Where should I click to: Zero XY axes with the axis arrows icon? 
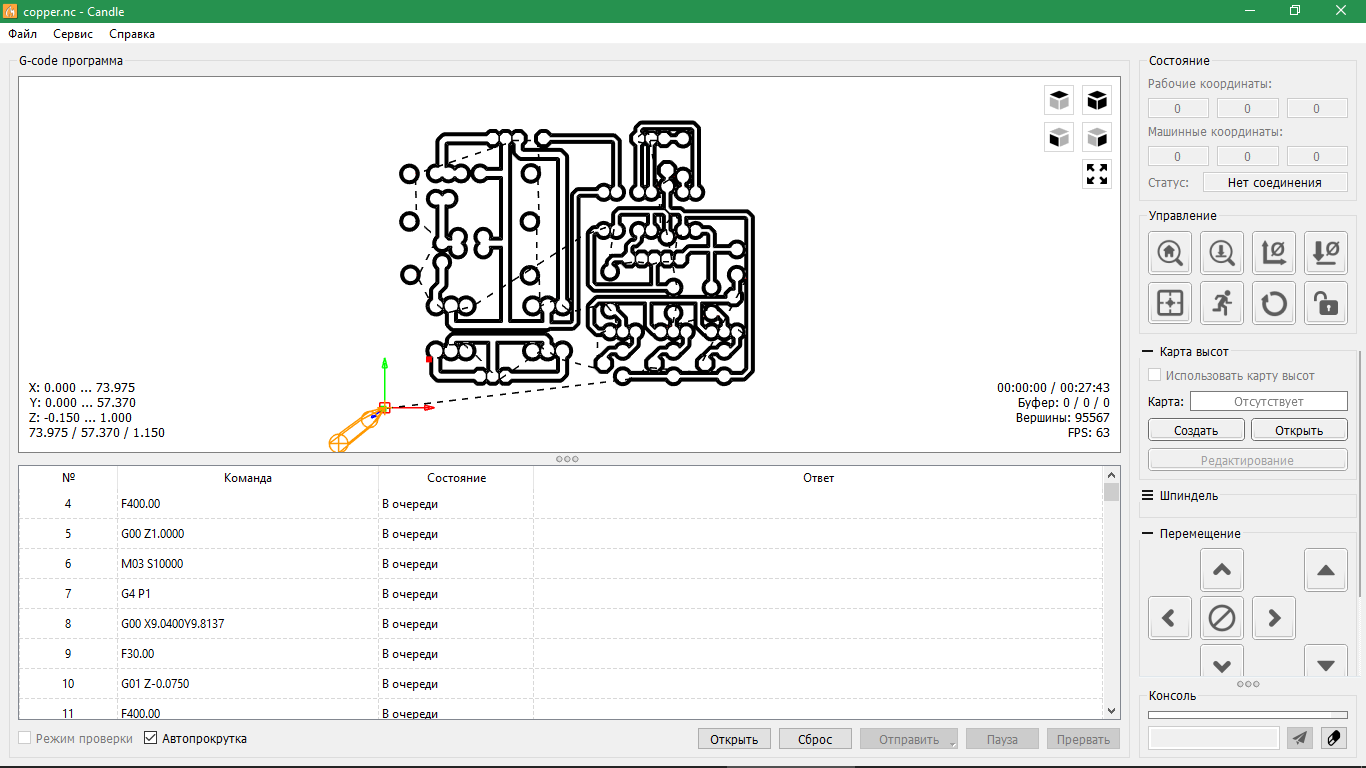(1274, 252)
